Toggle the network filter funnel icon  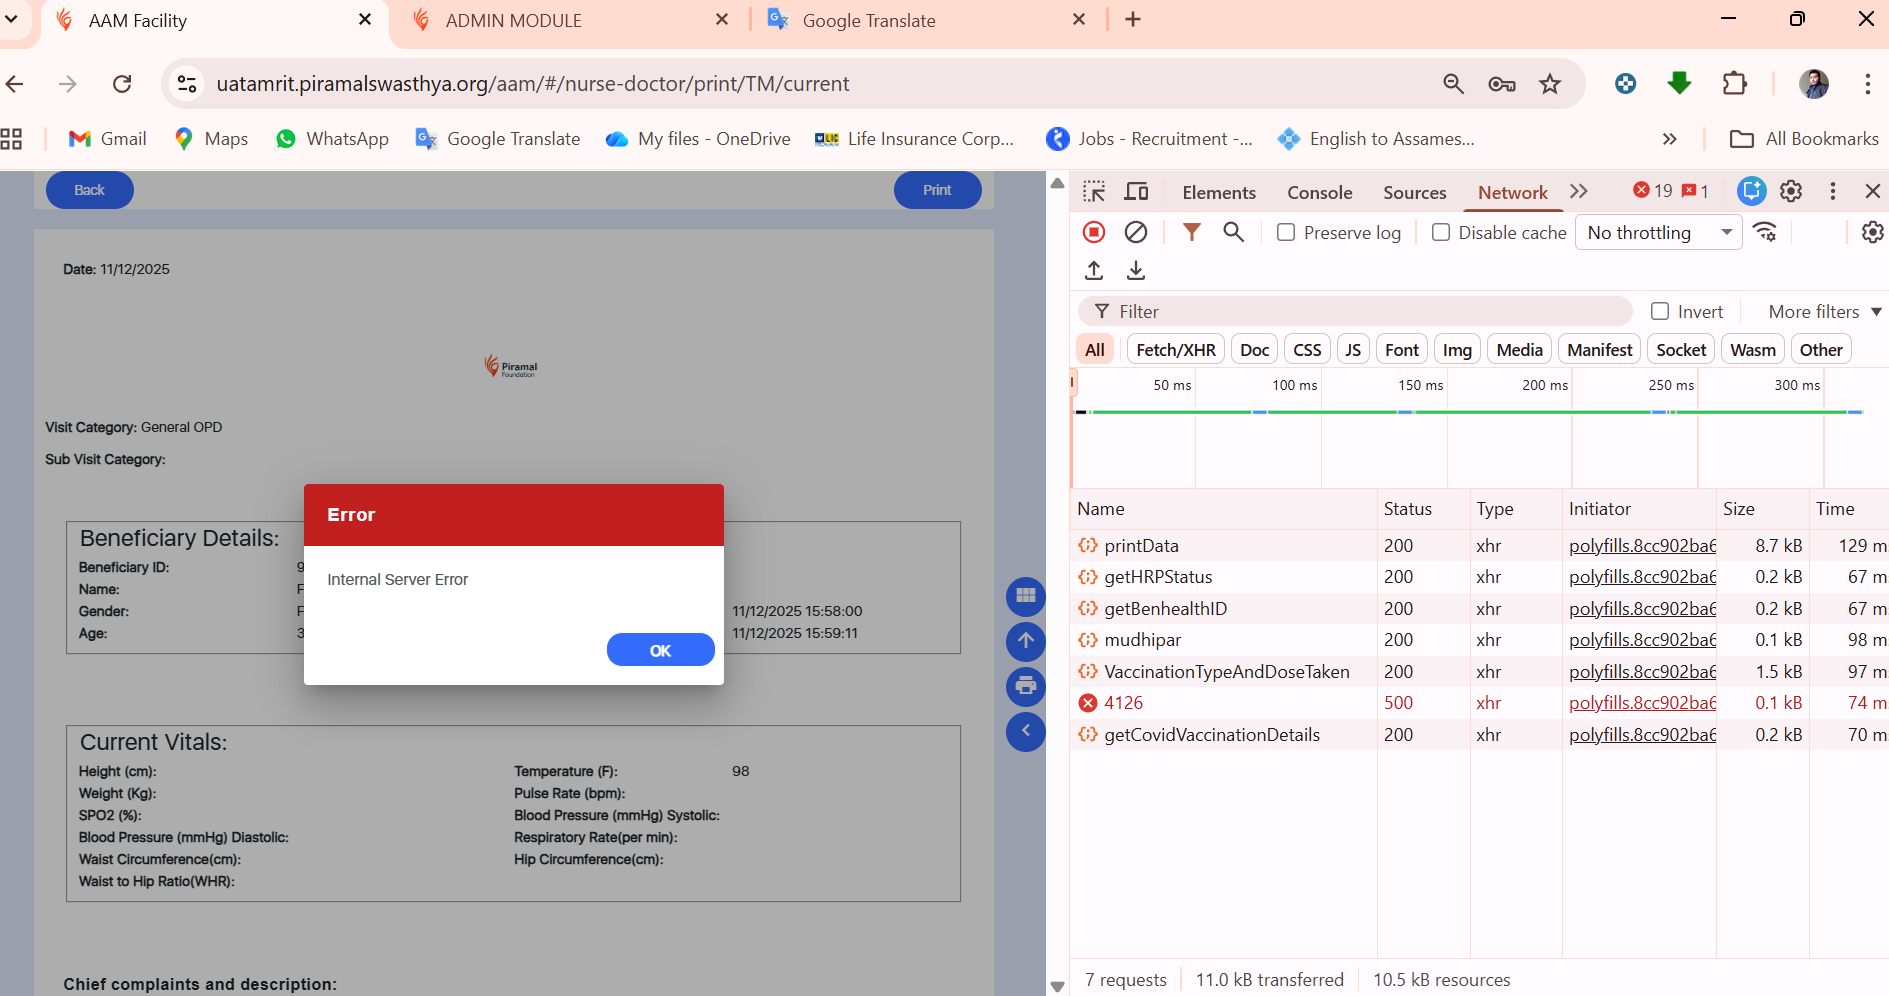(x=1191, y=232)
